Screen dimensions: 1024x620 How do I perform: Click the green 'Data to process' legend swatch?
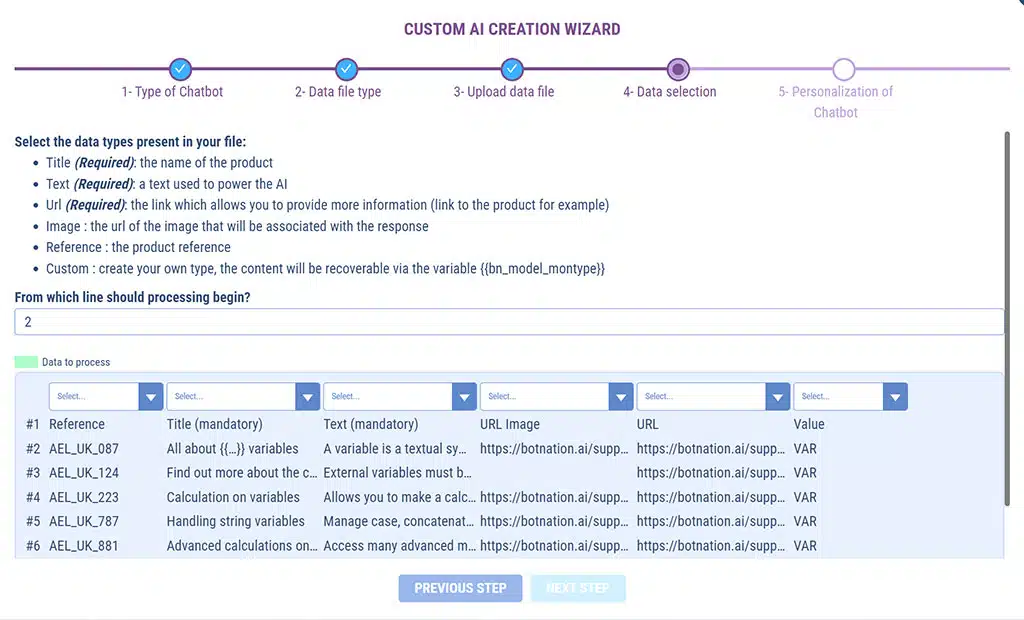[x=27, y=362]
